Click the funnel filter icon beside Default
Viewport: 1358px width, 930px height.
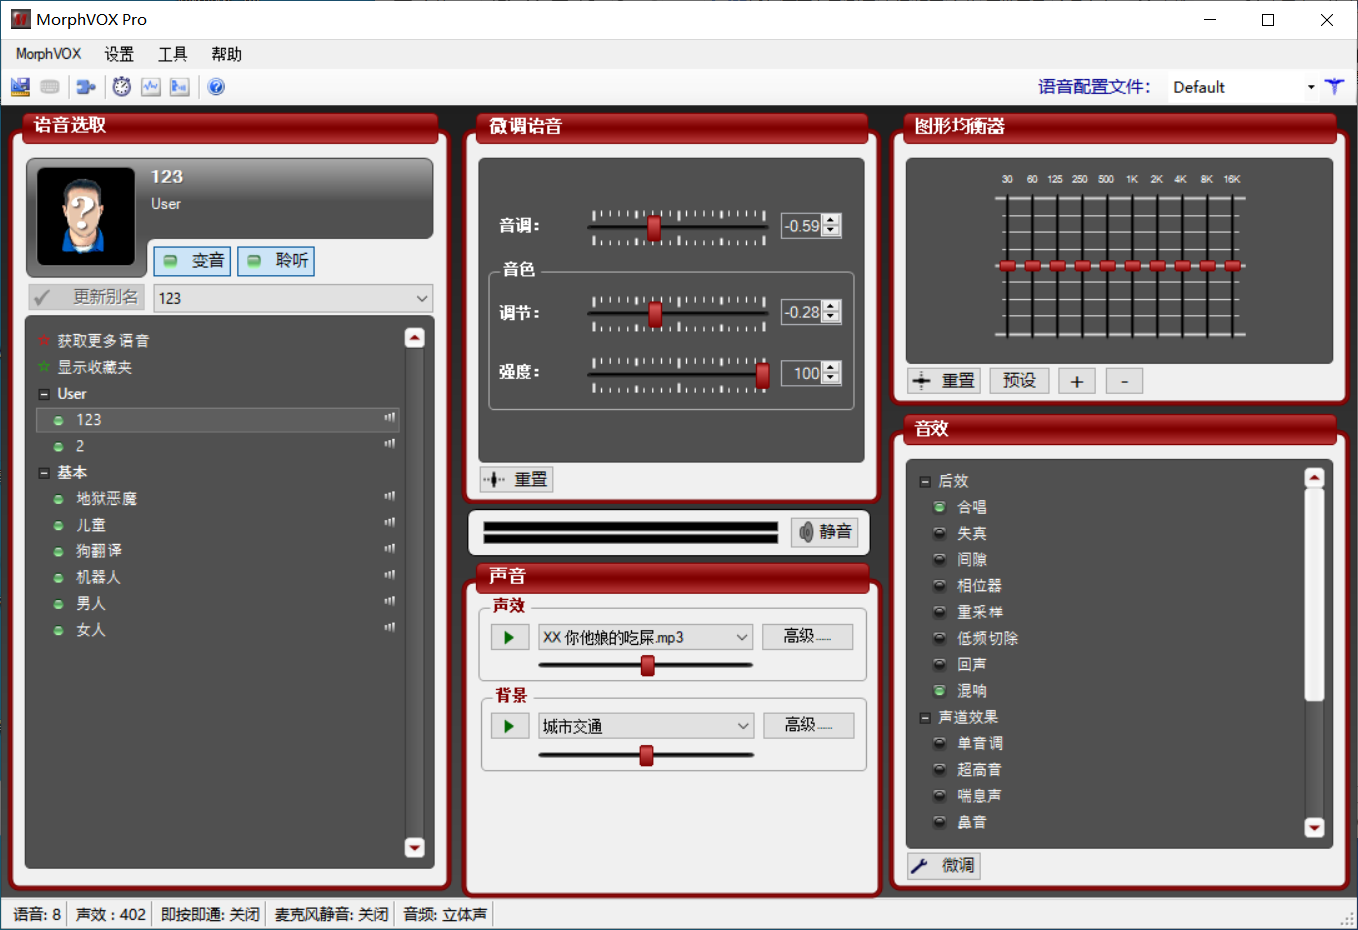tap(1334, 87)
